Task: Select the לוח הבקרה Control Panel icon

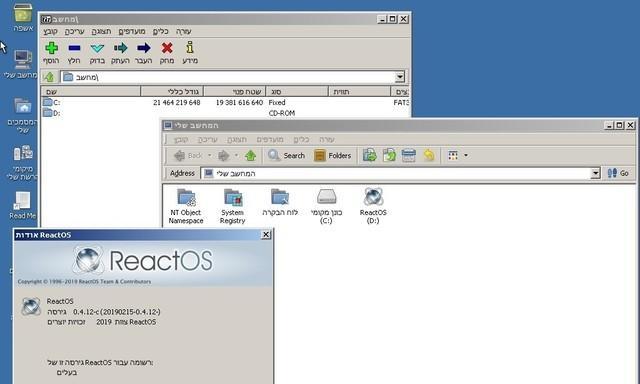Action: coord(280,202)
